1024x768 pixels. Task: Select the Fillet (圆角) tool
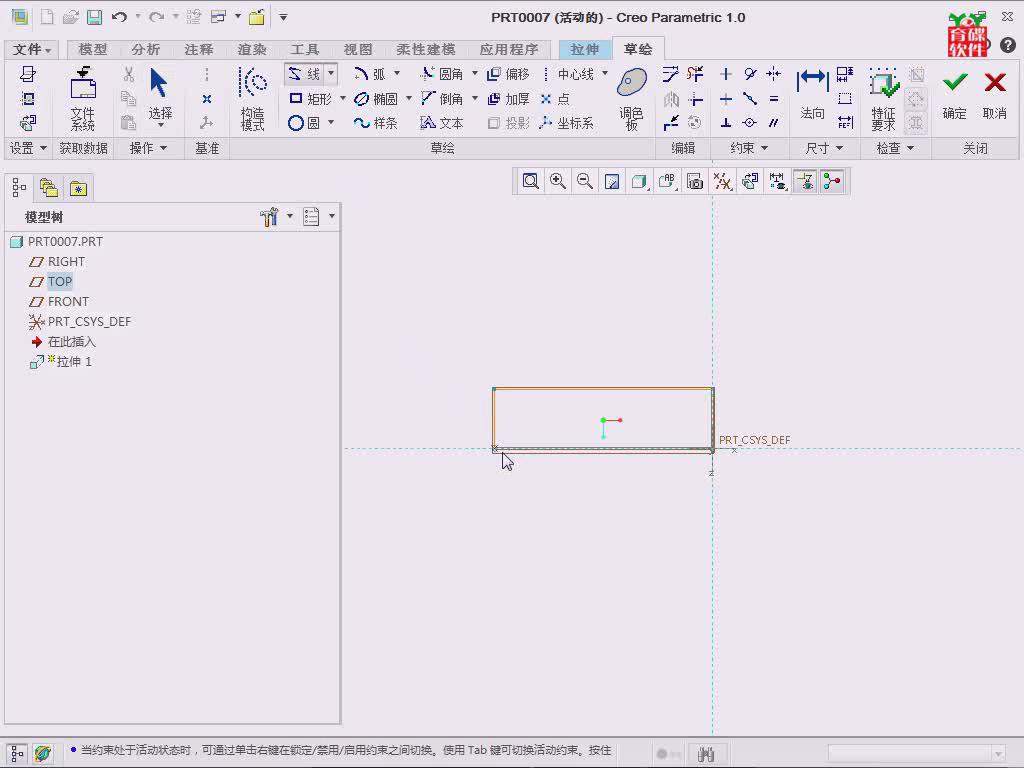coord(442,74)
